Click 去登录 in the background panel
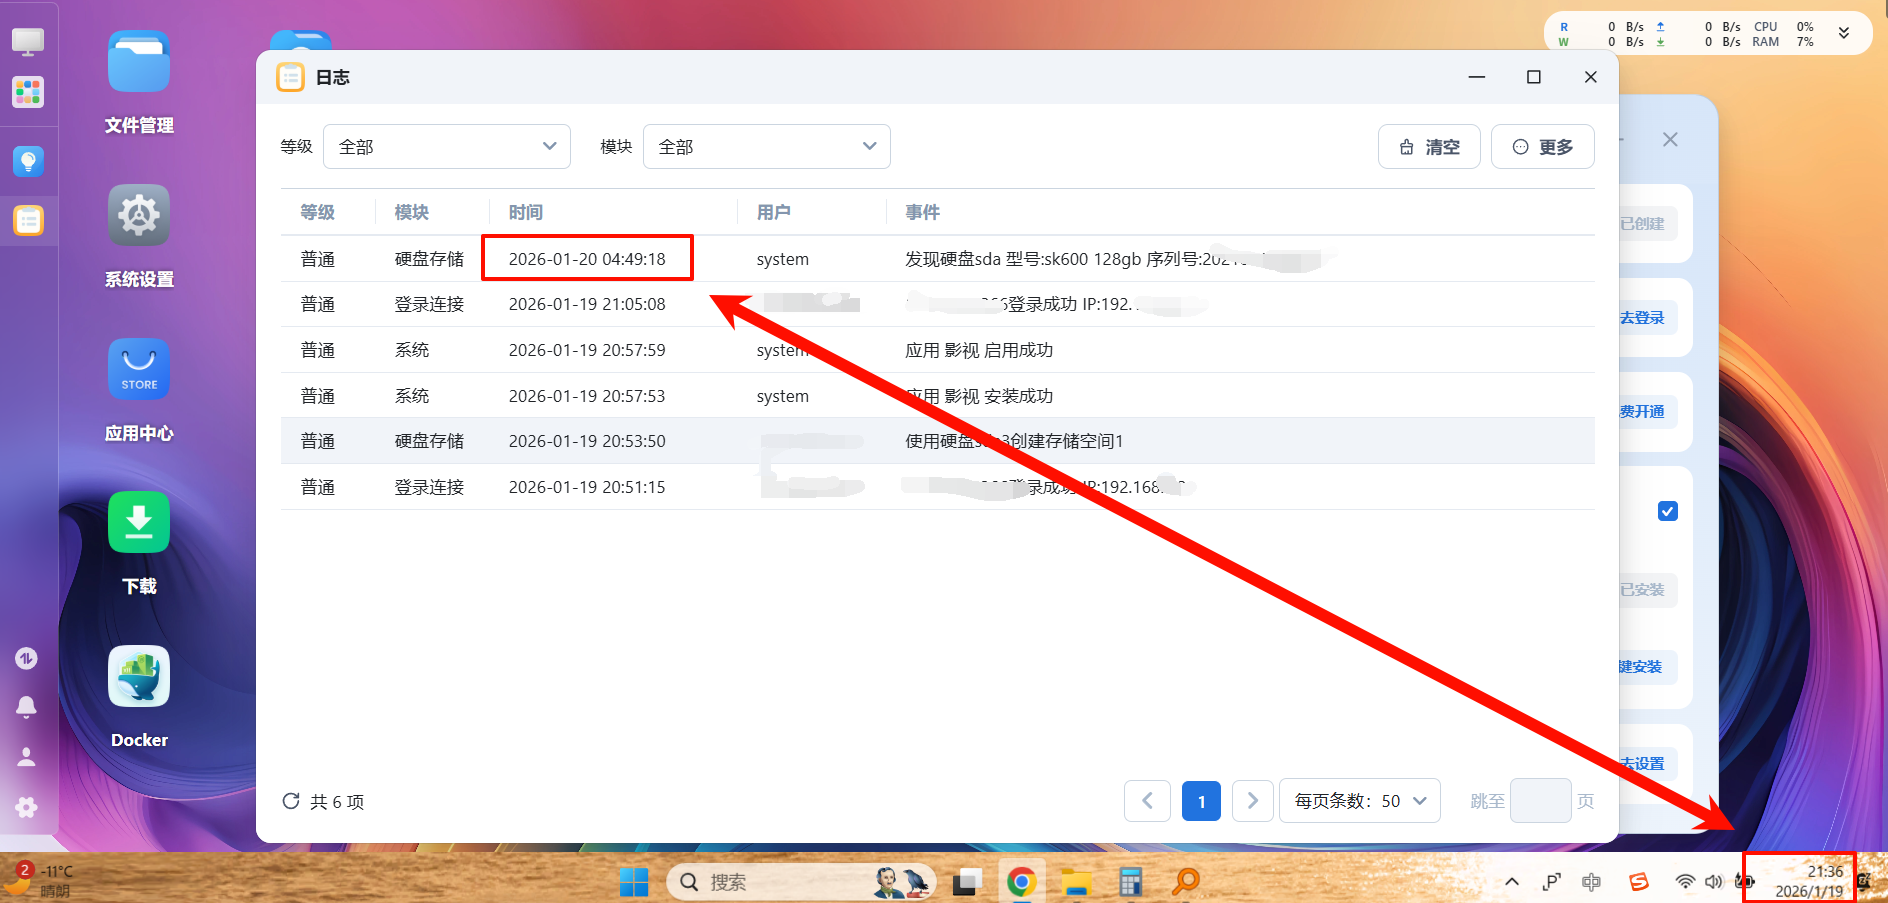The image size is (1888, 903). click(x=1642, y=318)
